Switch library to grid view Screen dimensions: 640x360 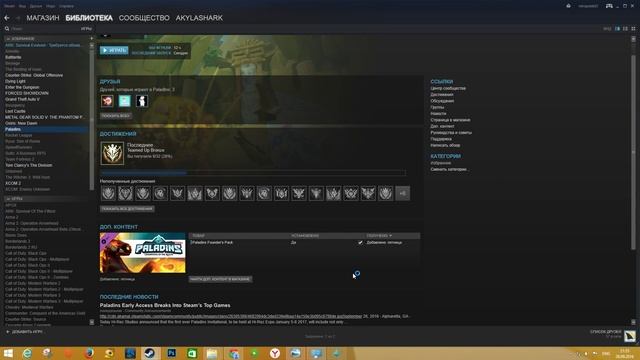(633, 29)
